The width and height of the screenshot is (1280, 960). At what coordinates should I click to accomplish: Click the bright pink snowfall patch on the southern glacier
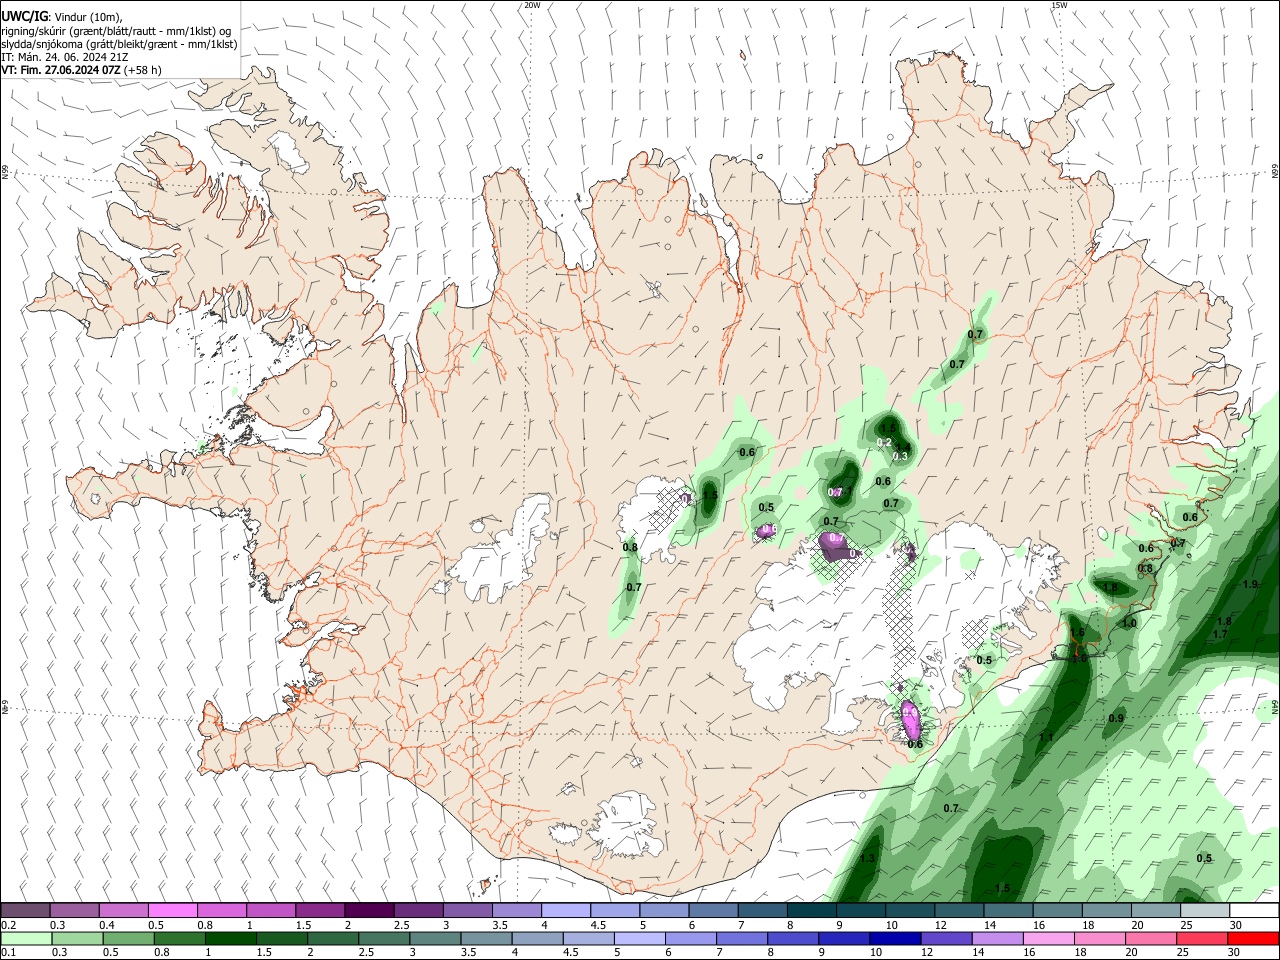tap(911, 718)
